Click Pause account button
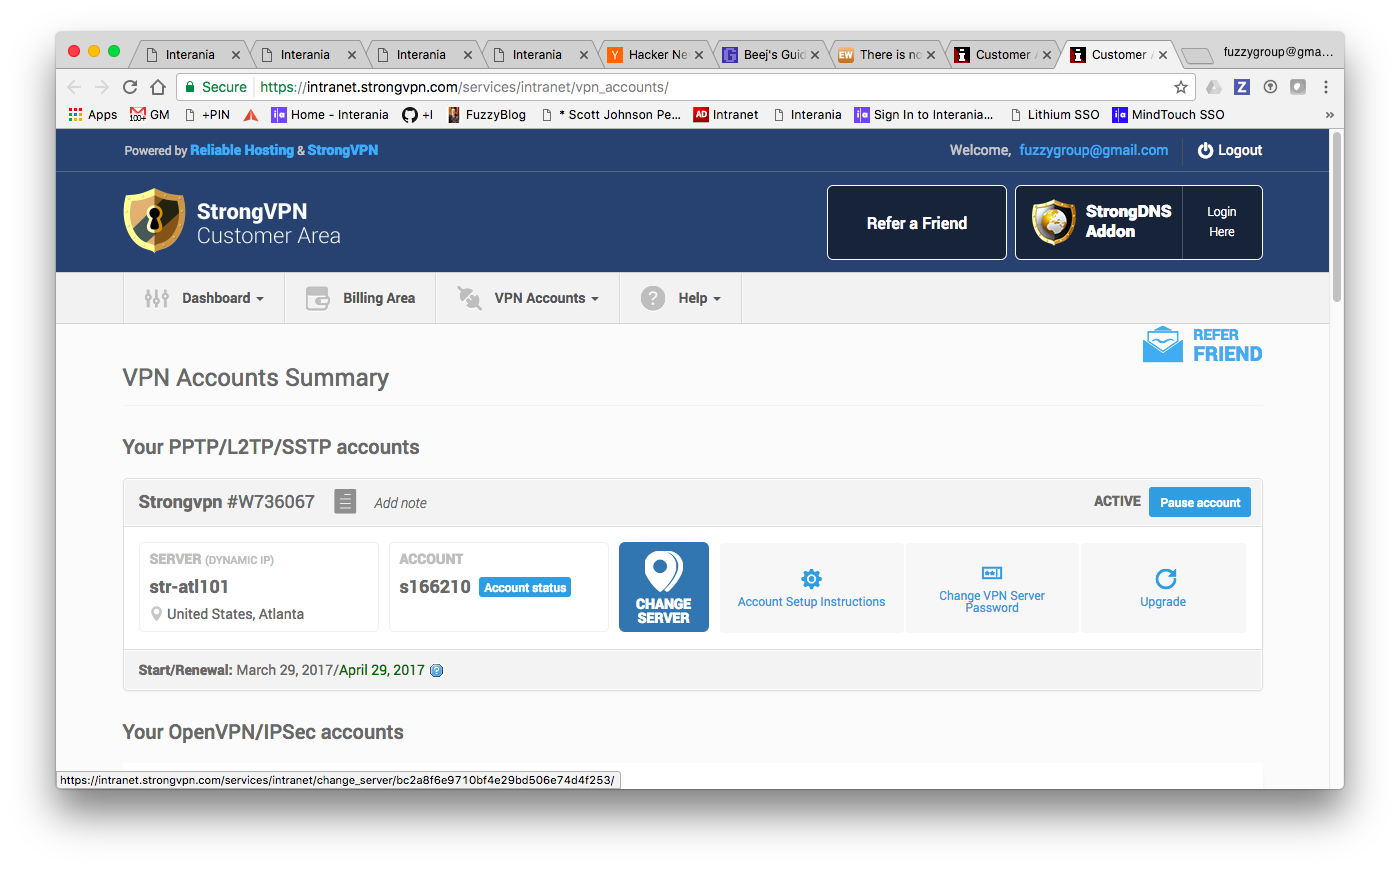The height and width of the screenshot is (869, 1400). 1200,502
